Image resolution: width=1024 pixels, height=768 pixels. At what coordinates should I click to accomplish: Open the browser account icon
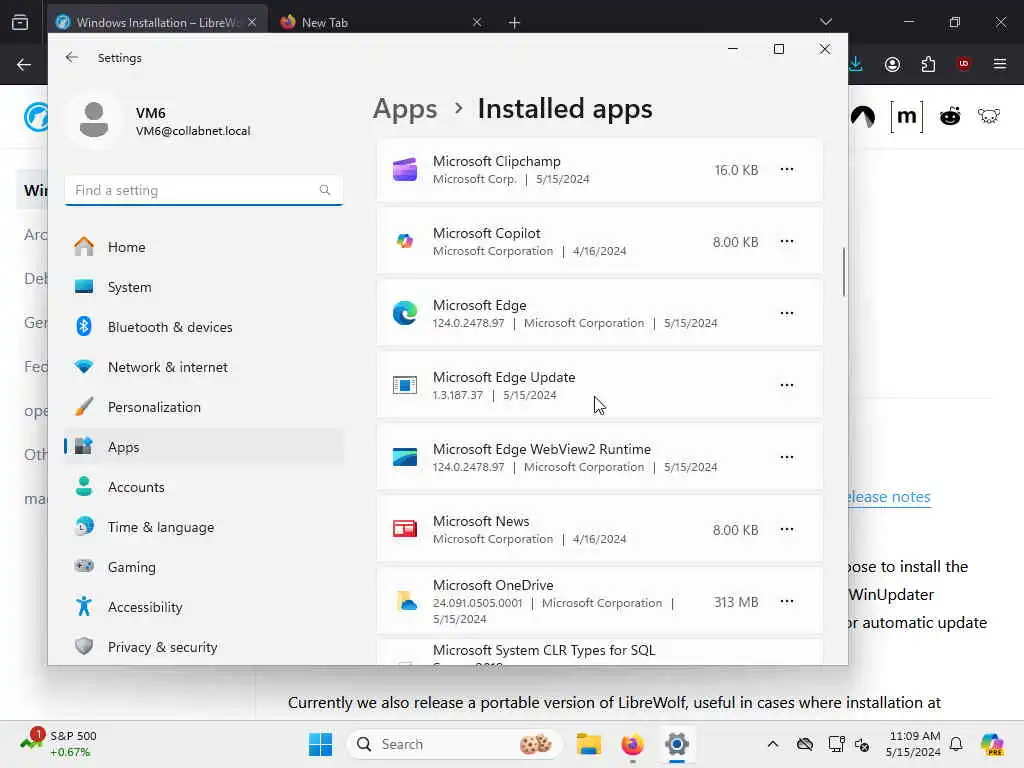(x=892, y=64)
